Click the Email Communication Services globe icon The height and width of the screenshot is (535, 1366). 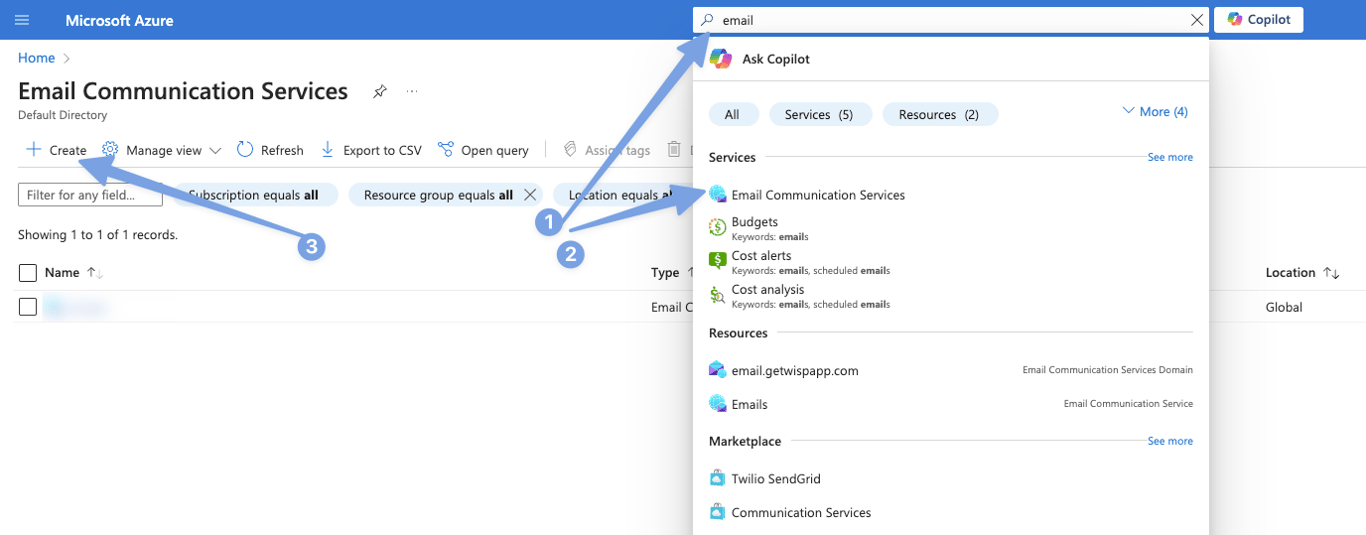pos(717,195)
